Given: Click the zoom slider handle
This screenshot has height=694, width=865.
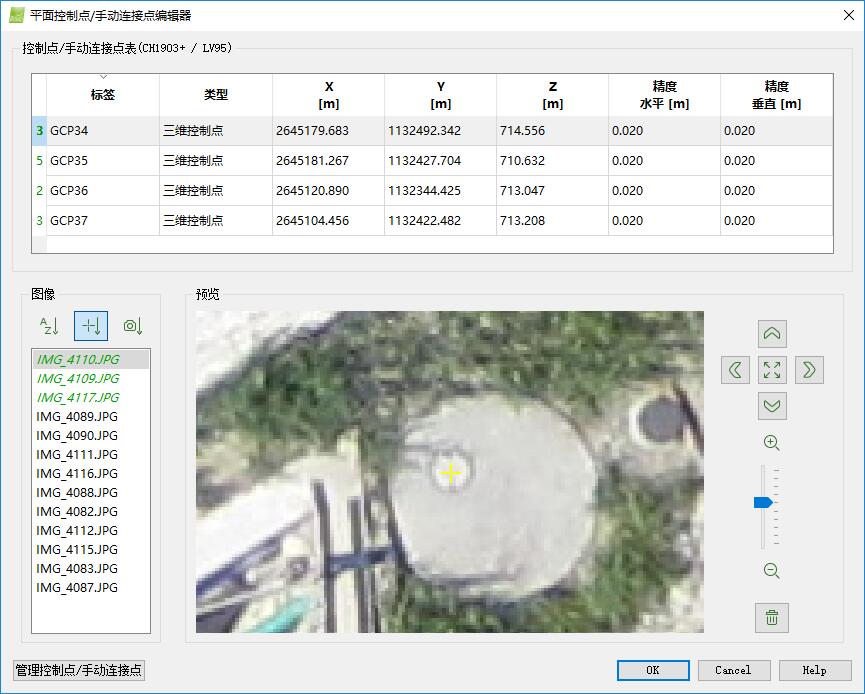Looking at the screenshot, I should pos(764,503).
